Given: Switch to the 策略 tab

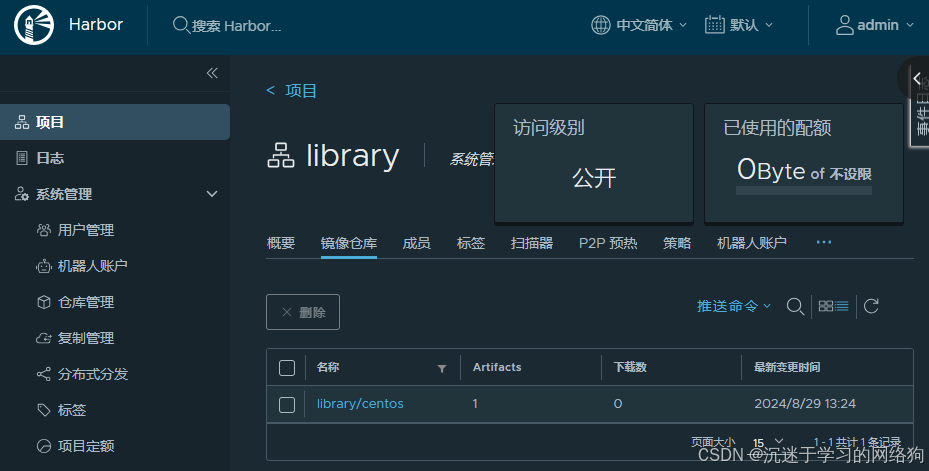Looking at the screenshot, I should [677, 243].
